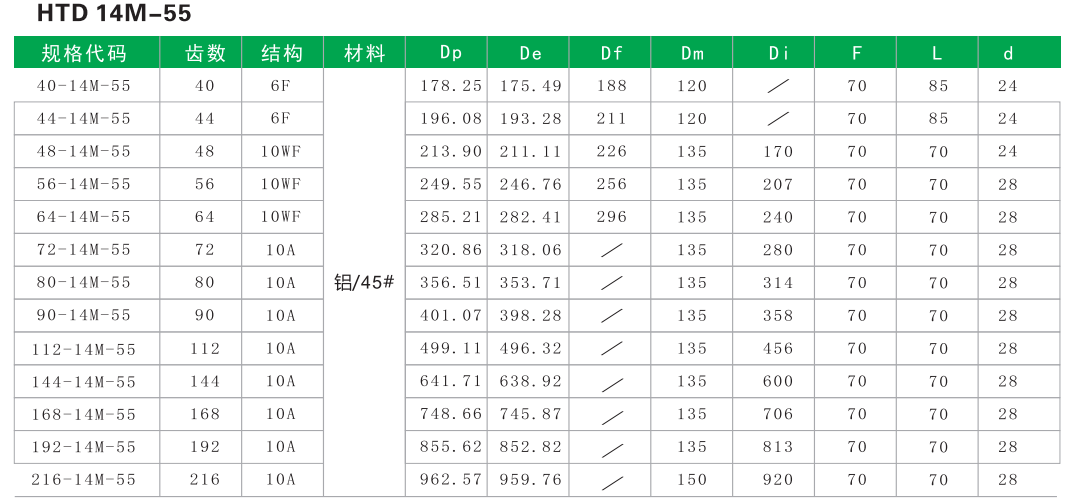1068x504 pixels.
Task: Select the 40-14M-55 specification cell
Action: click(84, 86)
